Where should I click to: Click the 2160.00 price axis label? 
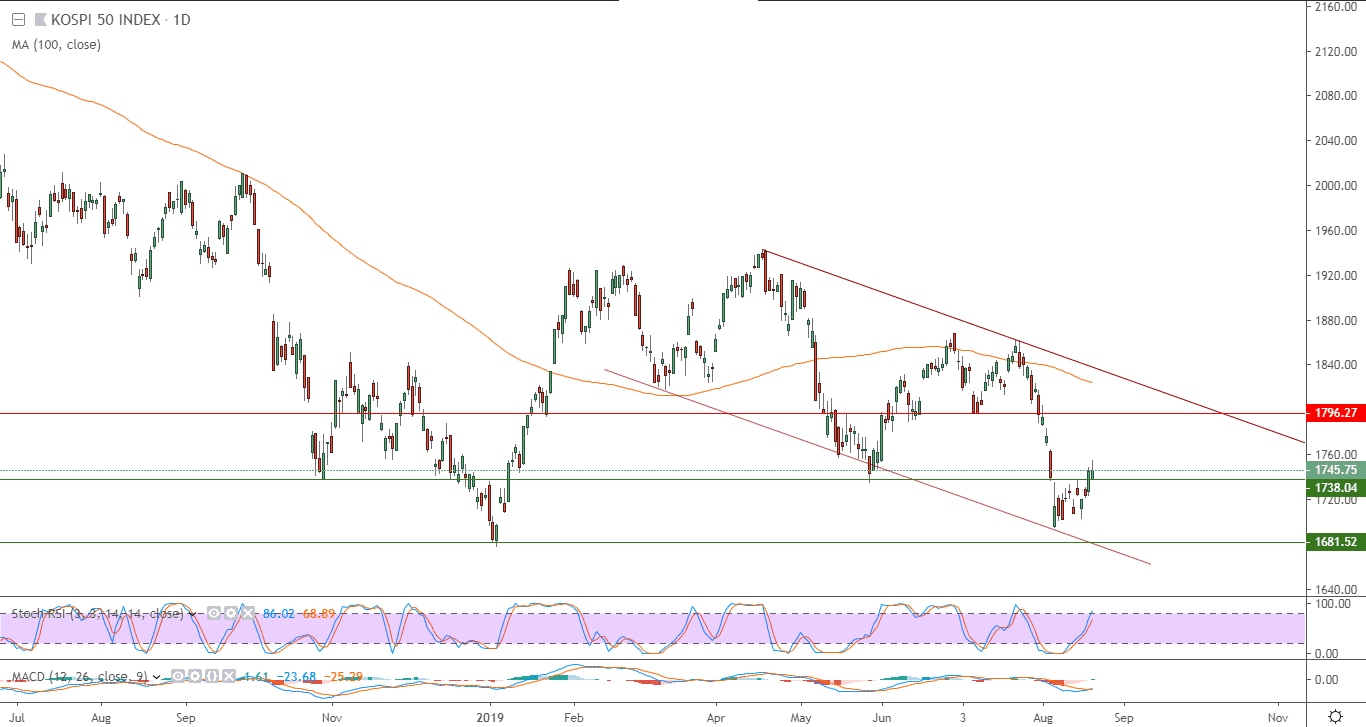(1335, 6)
